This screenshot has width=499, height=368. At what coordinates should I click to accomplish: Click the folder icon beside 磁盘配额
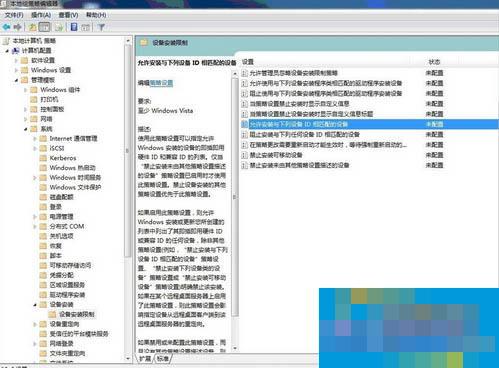coord(43,197)
